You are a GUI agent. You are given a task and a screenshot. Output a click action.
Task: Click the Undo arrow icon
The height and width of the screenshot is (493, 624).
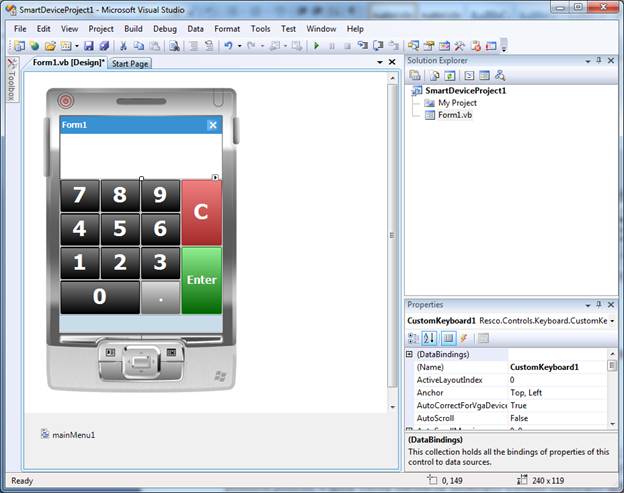[x=228, y=46]
